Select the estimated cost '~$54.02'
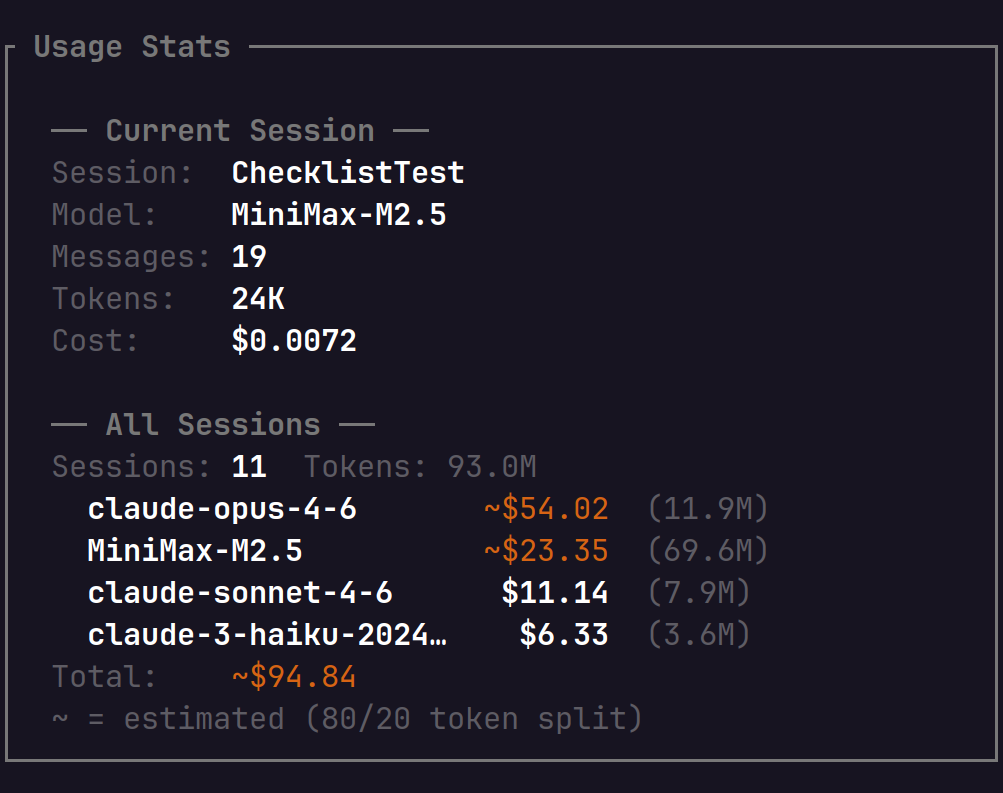Screen dimensions: 1003x793 pos(546,508)
